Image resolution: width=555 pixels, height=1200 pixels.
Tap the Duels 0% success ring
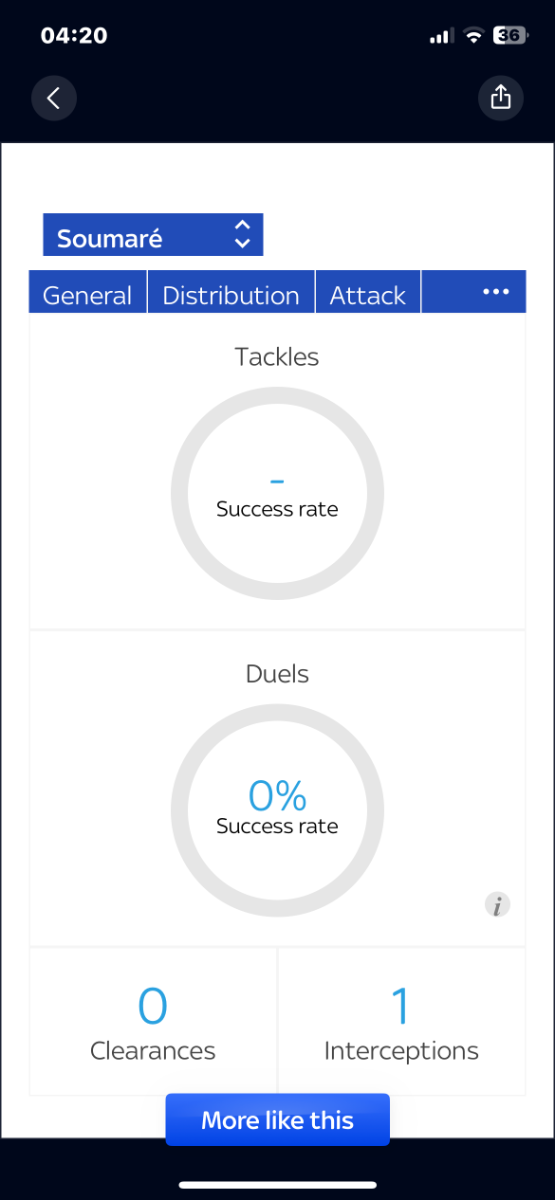coord(277,809)
